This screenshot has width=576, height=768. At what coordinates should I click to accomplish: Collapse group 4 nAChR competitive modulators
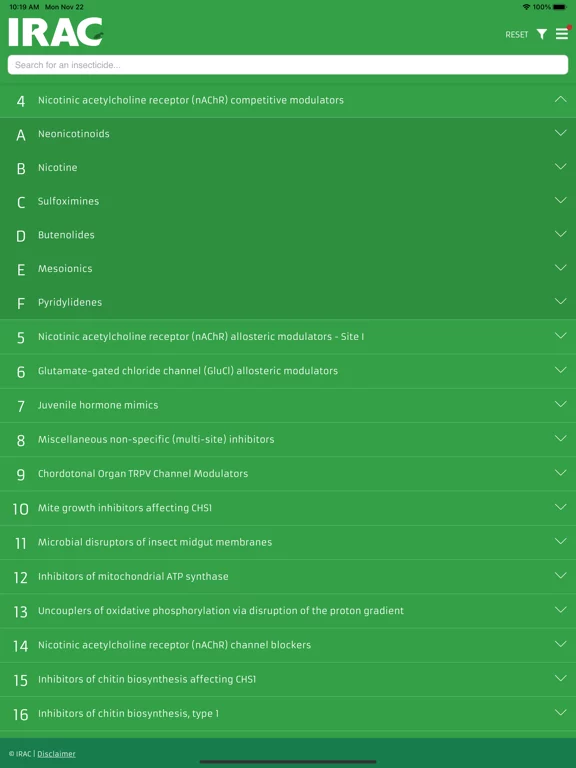click(x=288, y=100)
